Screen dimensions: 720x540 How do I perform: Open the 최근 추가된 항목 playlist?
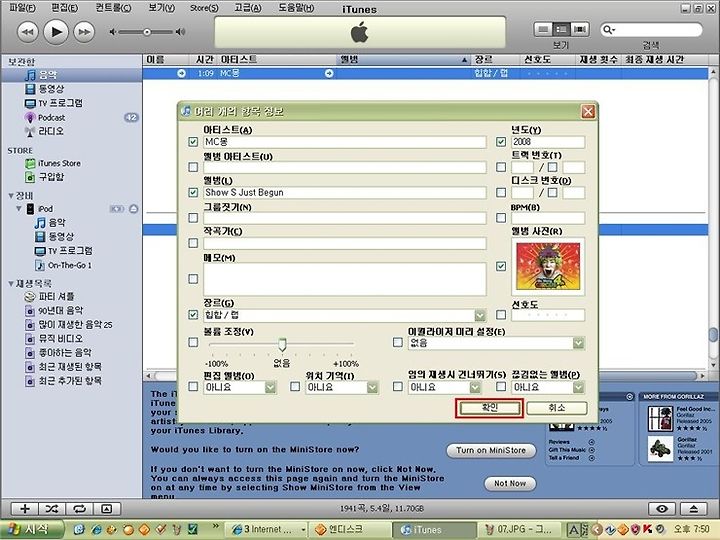click(63, 381)
